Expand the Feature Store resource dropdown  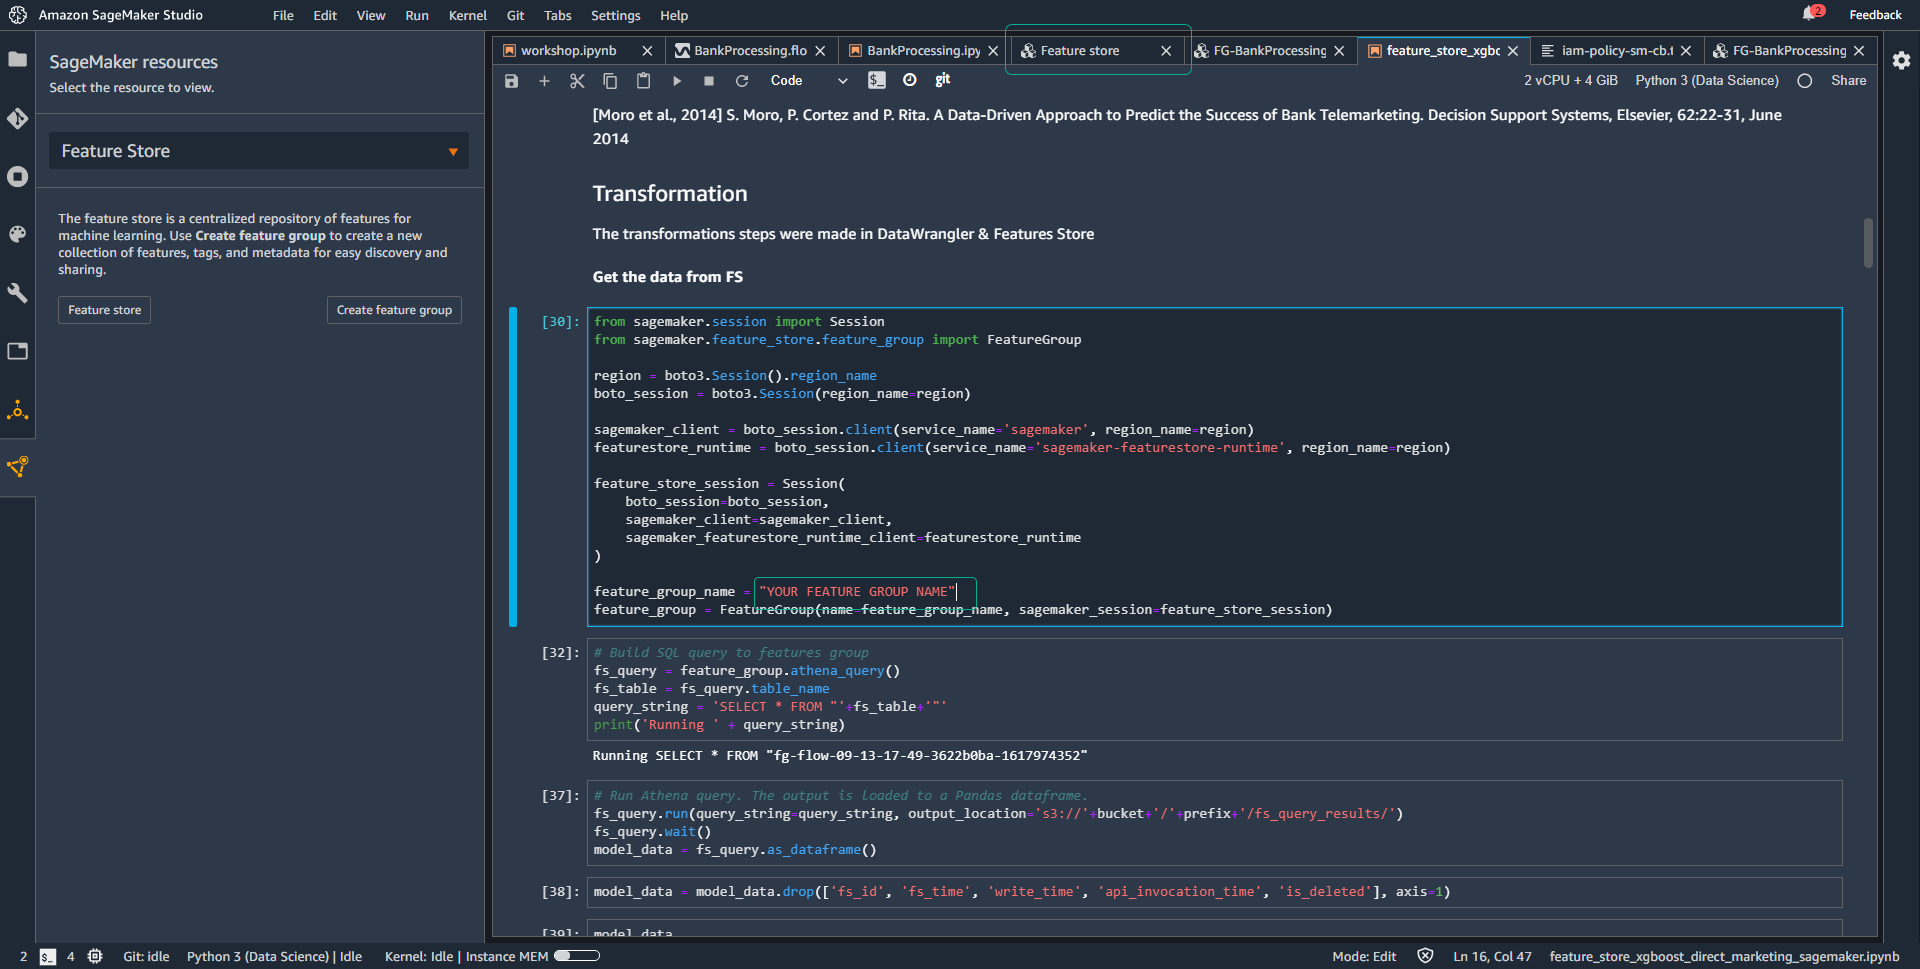coord(259,151)
